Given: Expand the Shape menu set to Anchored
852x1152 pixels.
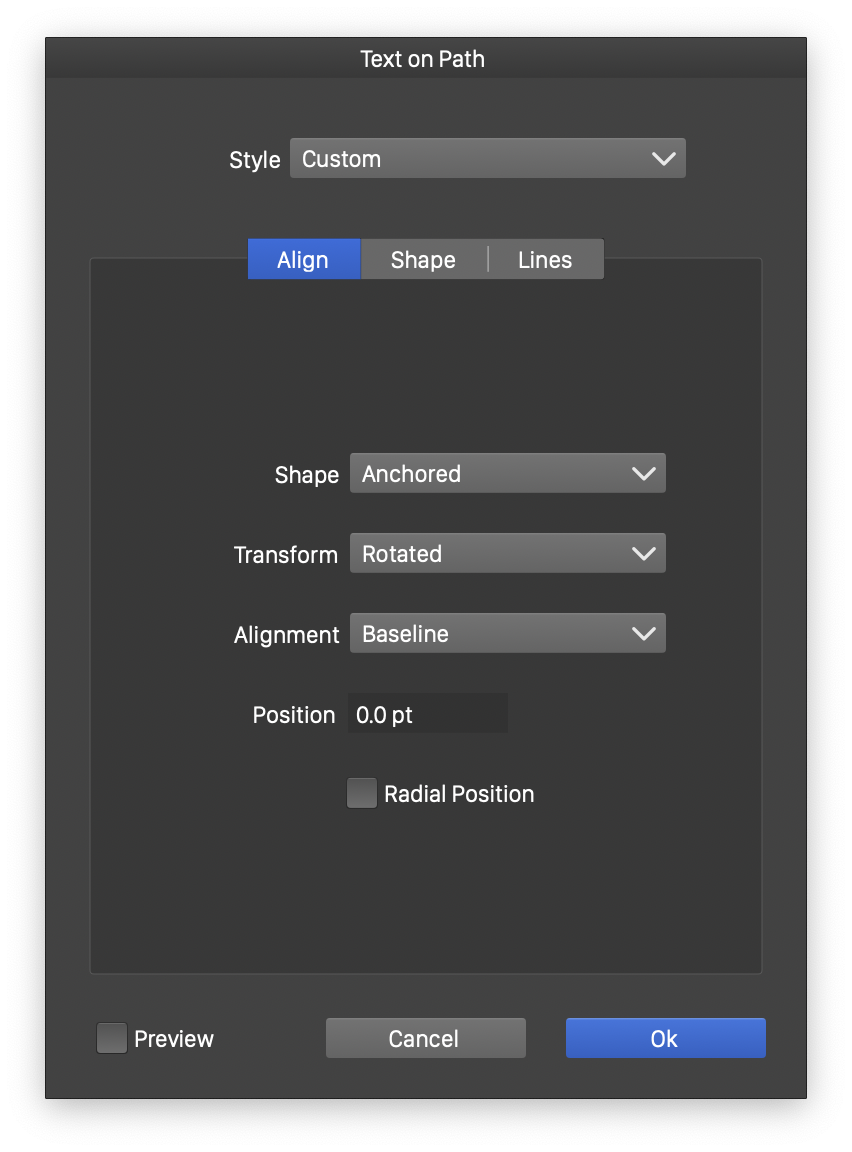Looking at the screenshot, I should (507, 474).
